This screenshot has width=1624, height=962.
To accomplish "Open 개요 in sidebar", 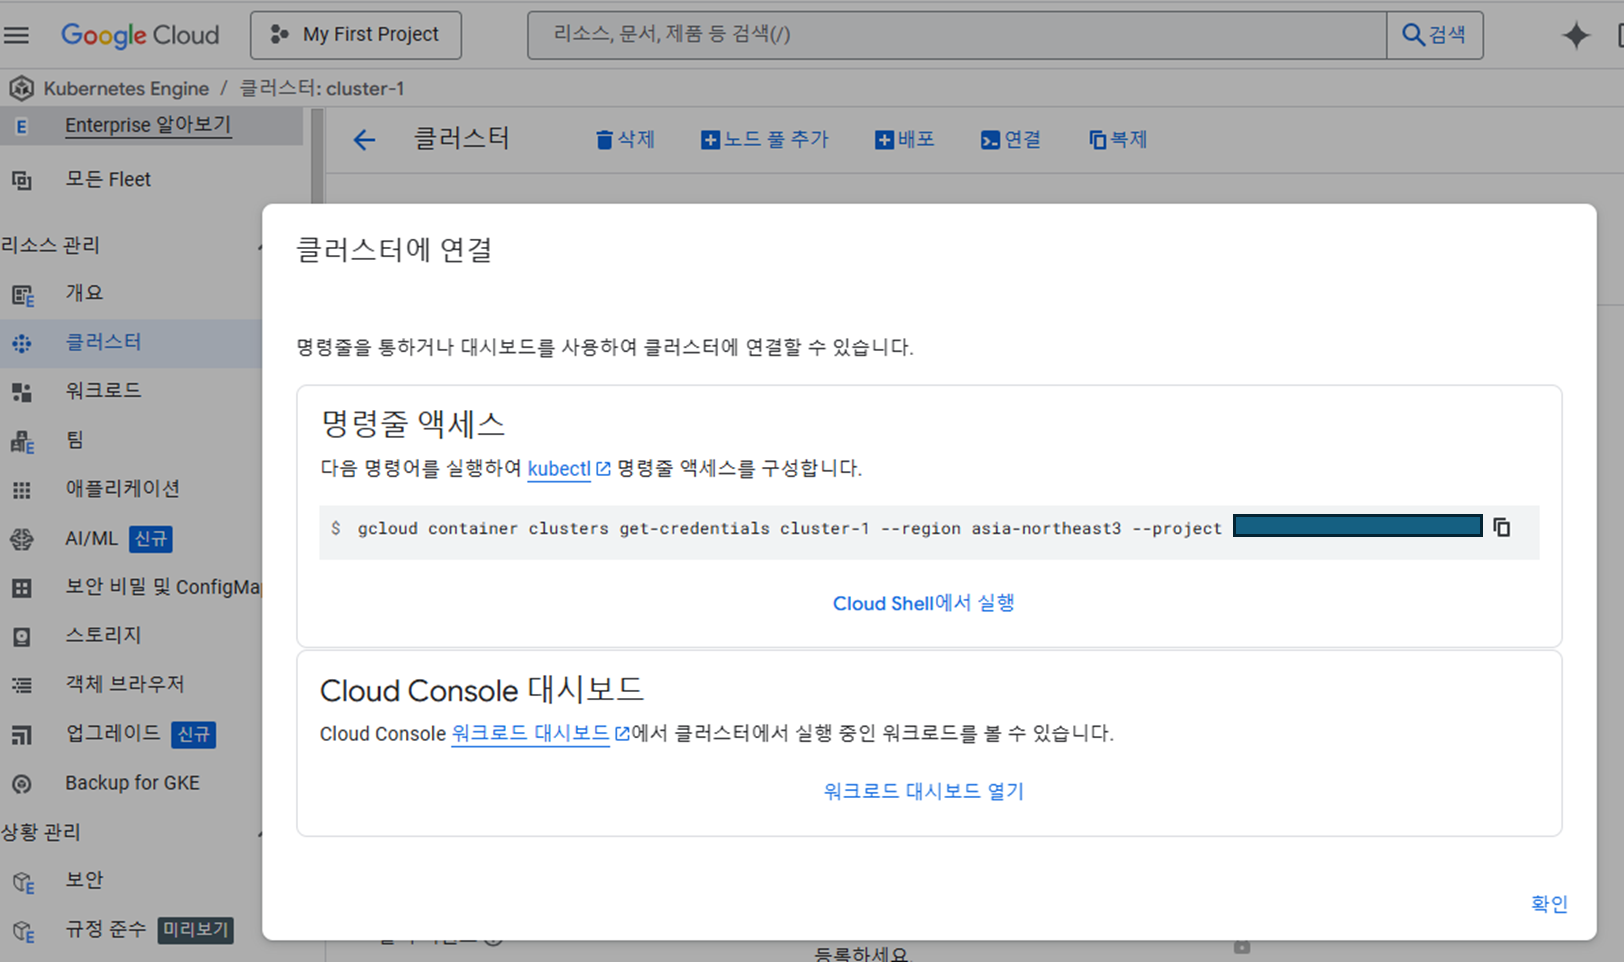I will coord(84,293).
